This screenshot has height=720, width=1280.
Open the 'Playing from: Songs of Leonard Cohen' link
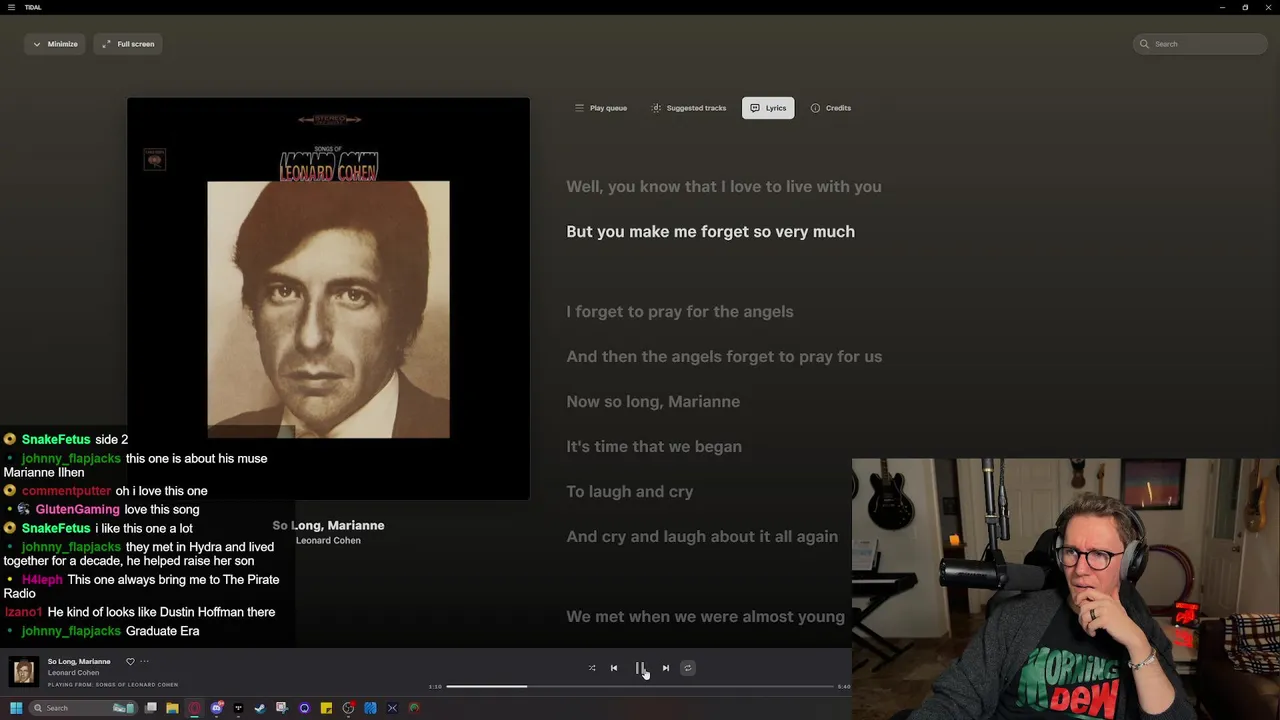point(113,685)
